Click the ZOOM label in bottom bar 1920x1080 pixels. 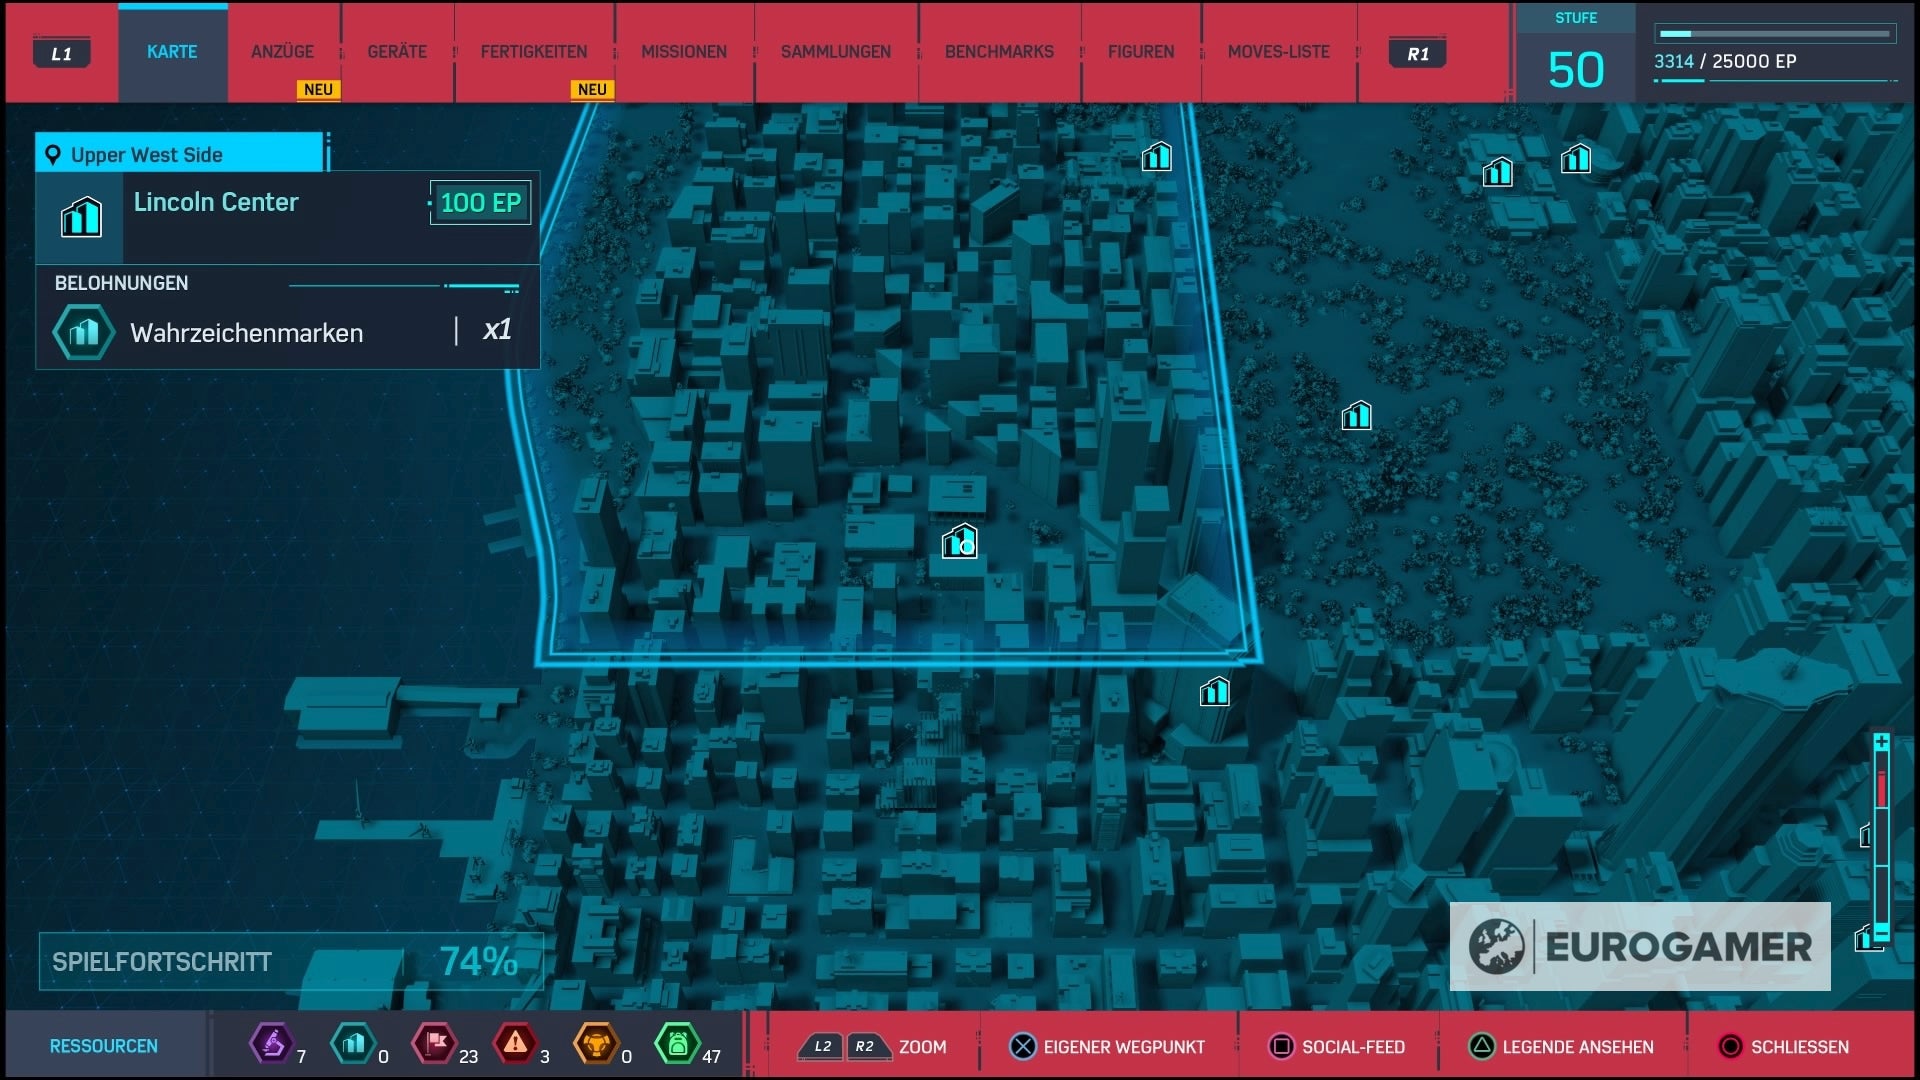[922, 1047]
